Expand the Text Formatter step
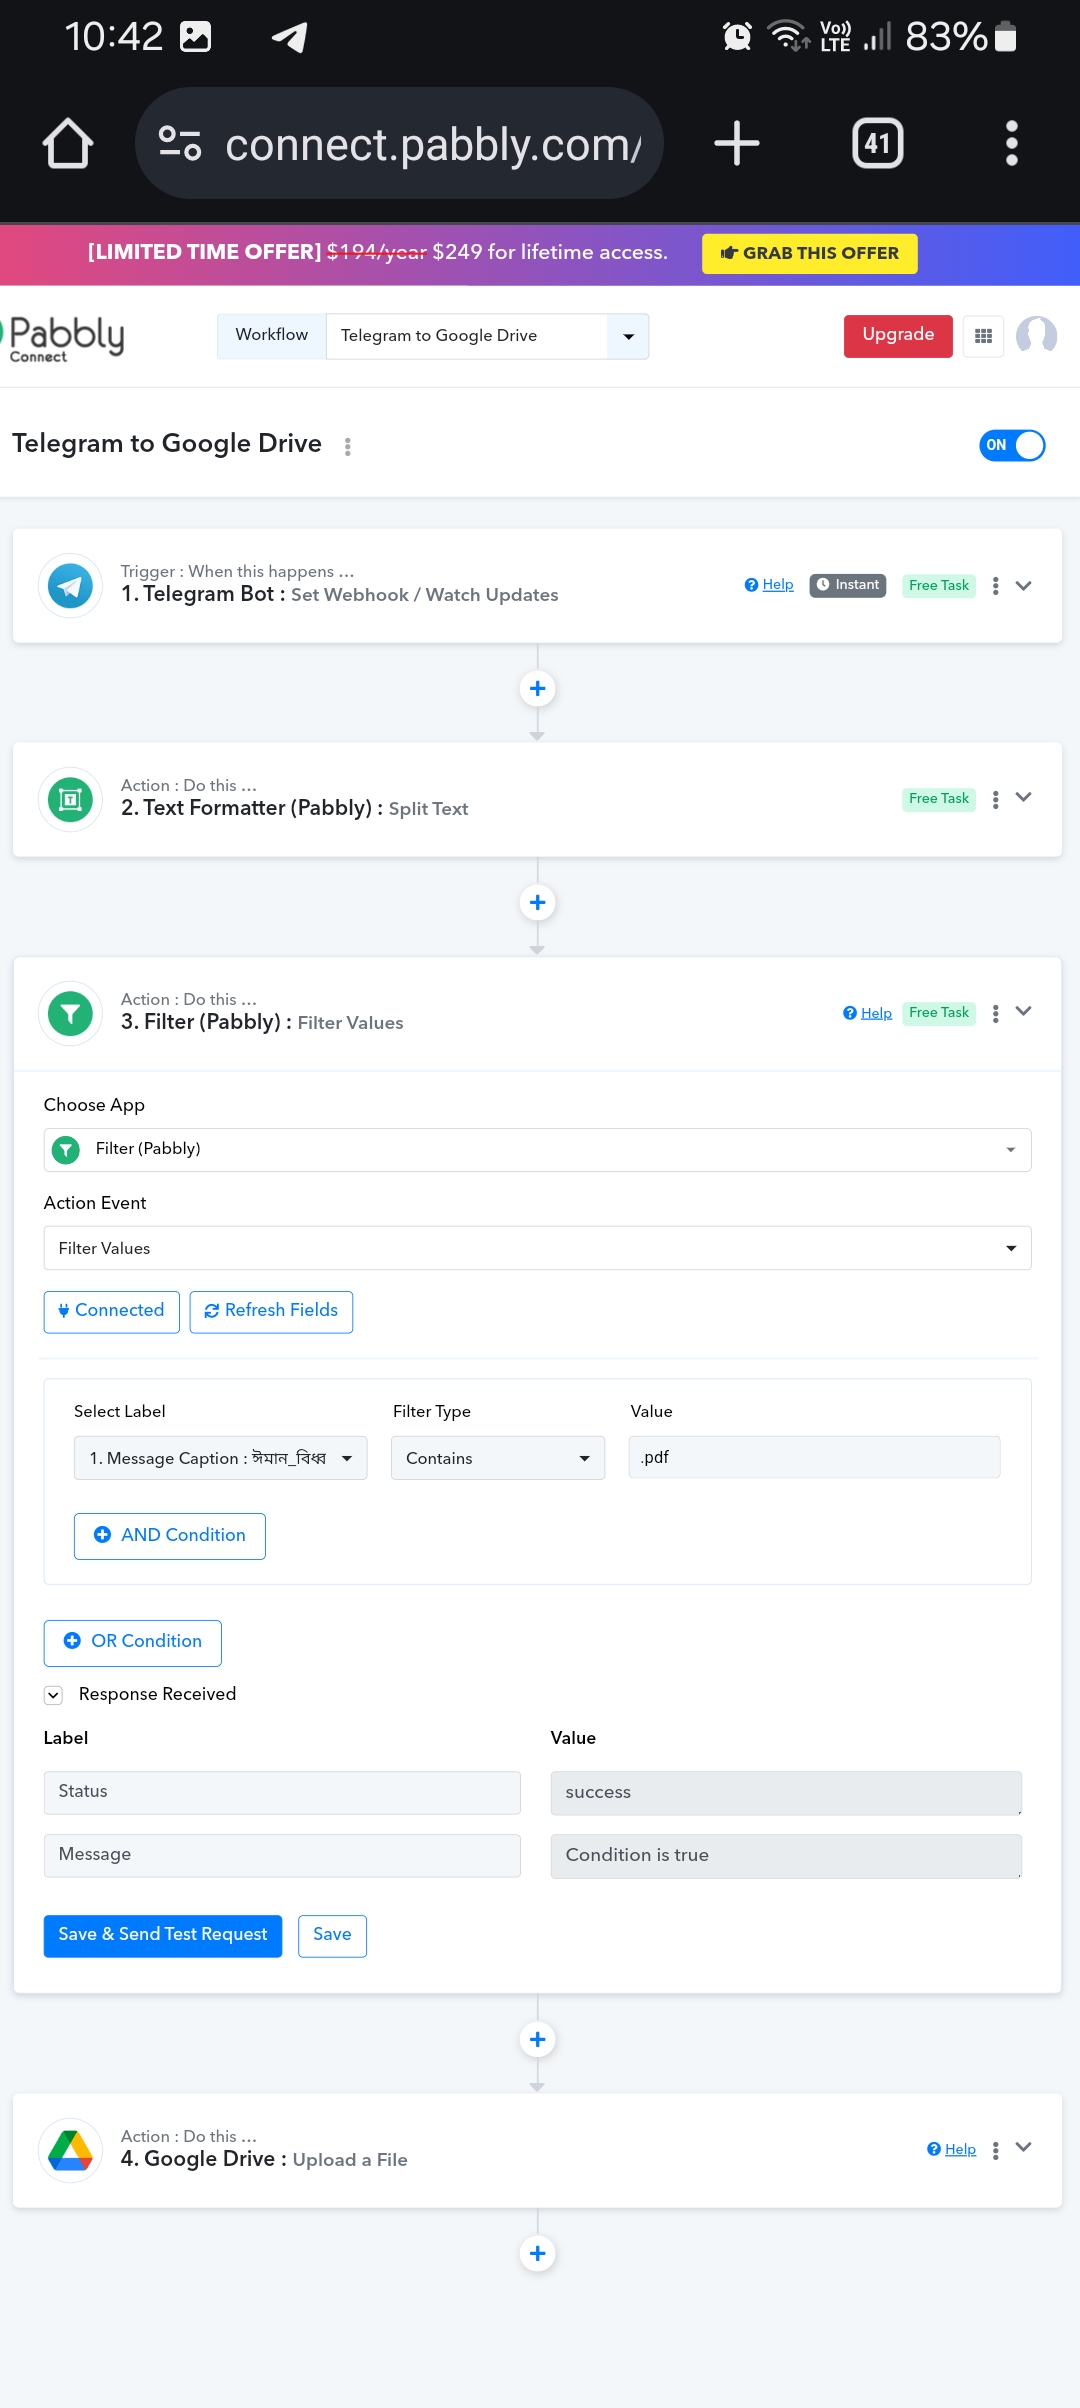1080x2408 pixels. tap(1023, 798)
